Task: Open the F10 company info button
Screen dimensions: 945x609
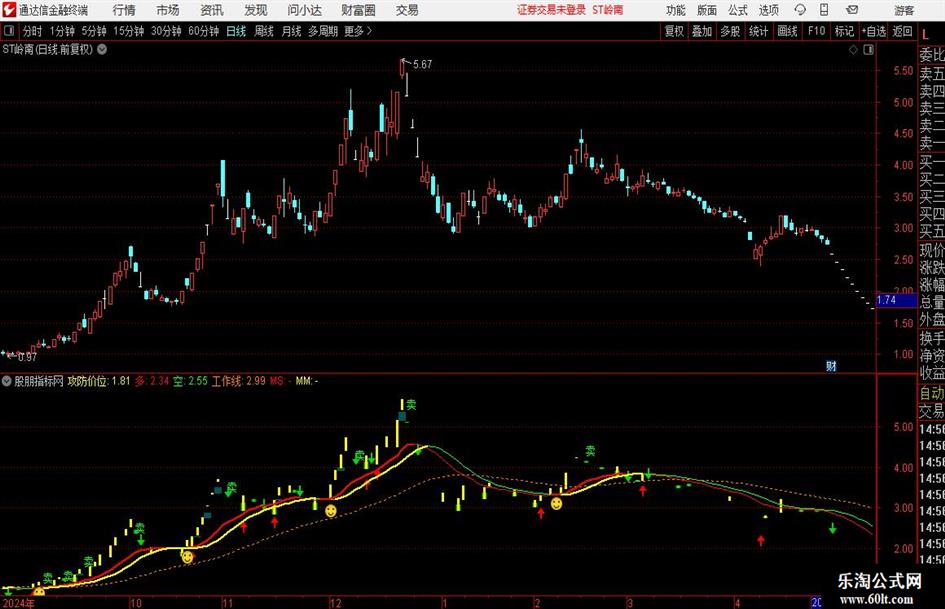Action: (x=816, y=31)
